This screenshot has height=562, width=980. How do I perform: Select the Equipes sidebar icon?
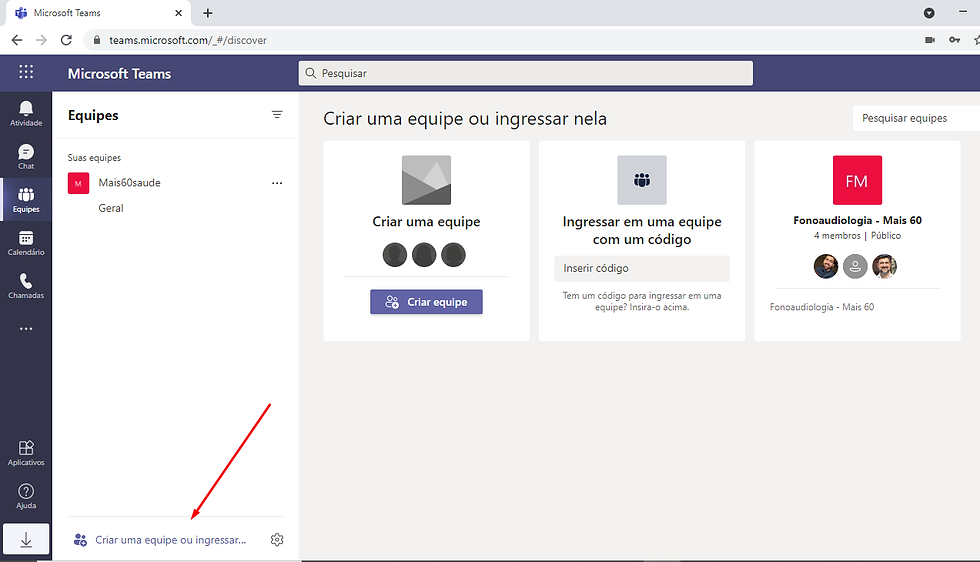(26, 199)
